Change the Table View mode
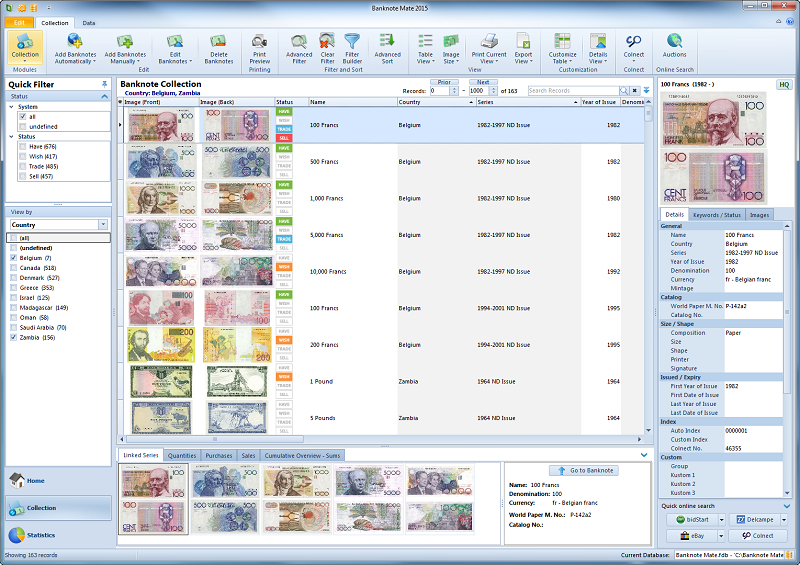This screenshot has width=800, height=565. tap(425, 48)
